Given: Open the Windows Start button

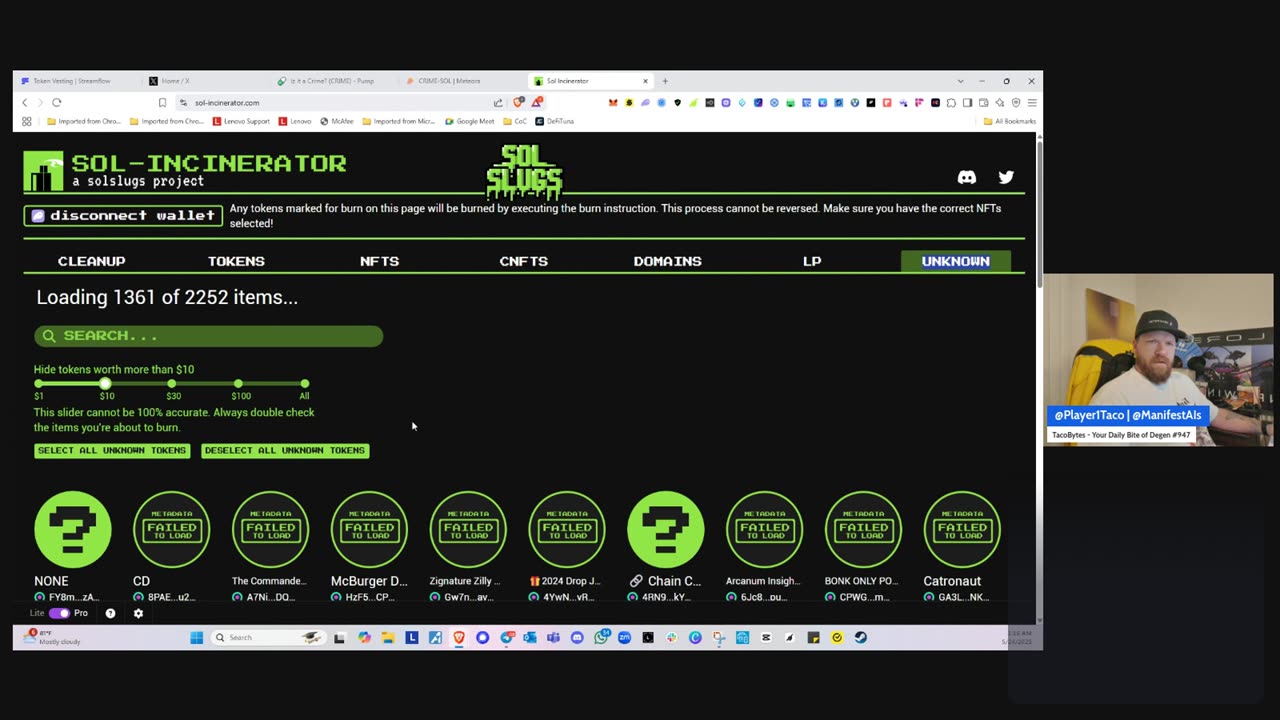Looking at the screenshot, I should point(196,637).
